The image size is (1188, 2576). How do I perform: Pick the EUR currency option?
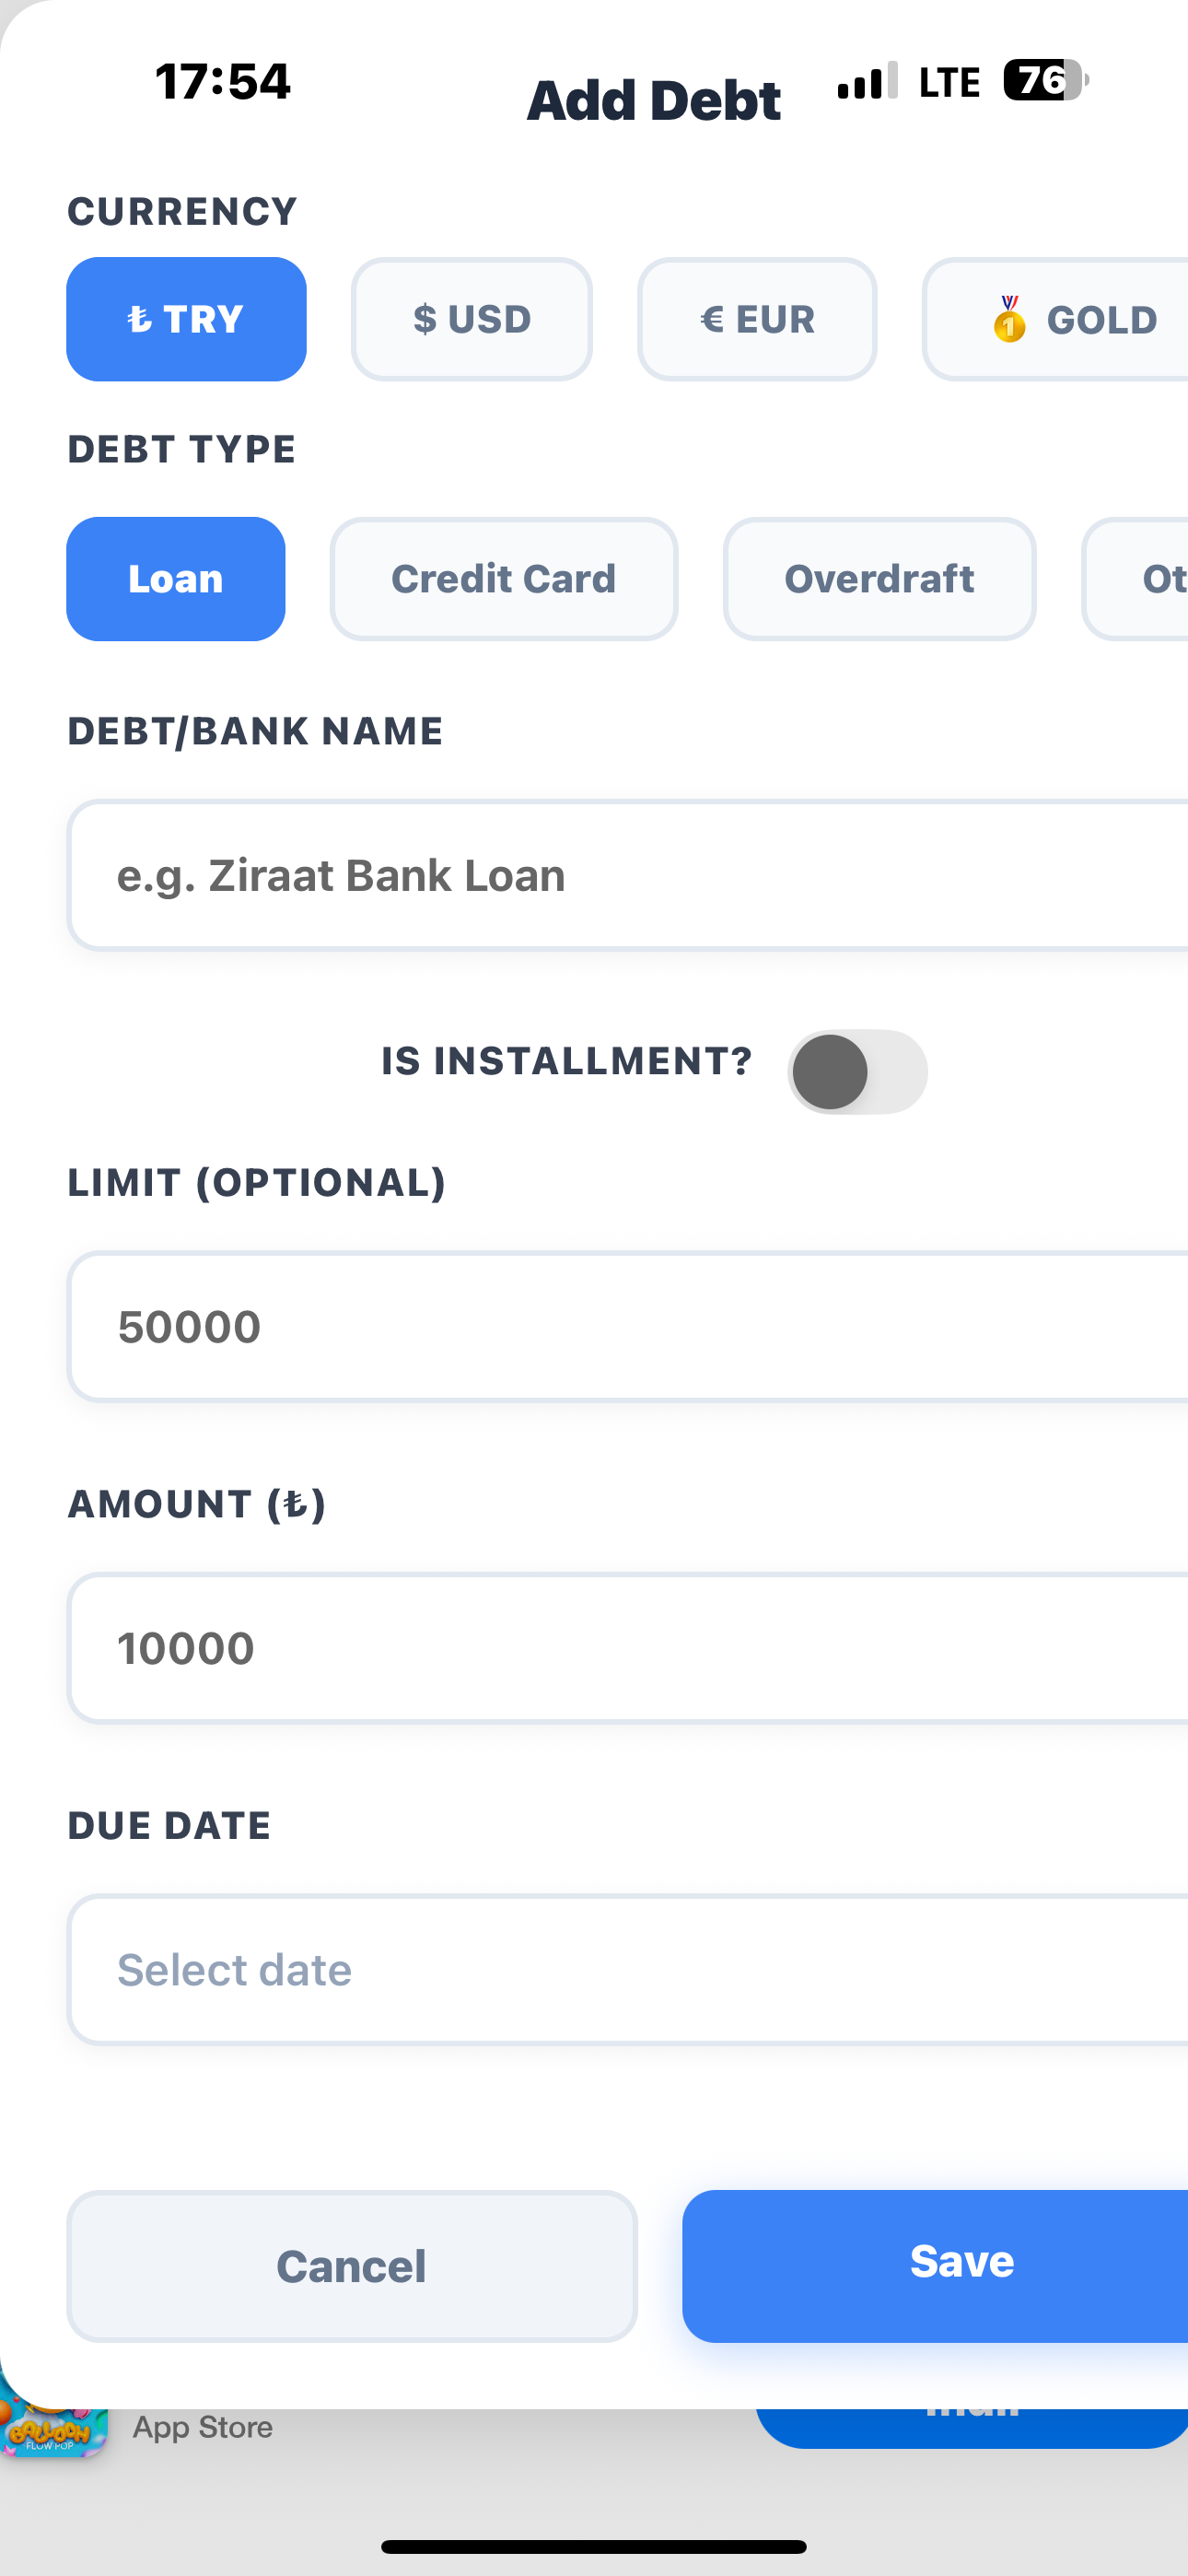click(757, 319)
